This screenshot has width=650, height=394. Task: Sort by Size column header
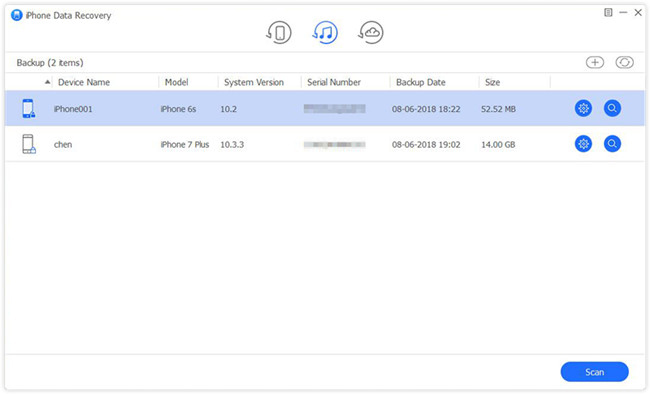[x=492, y=82]
